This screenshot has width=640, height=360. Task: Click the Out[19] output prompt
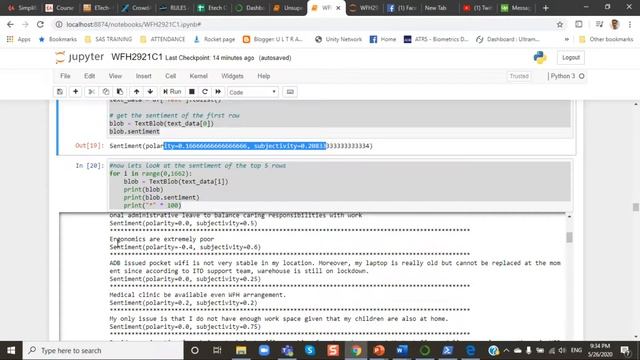pyautogui.click(x=89, y=146)
